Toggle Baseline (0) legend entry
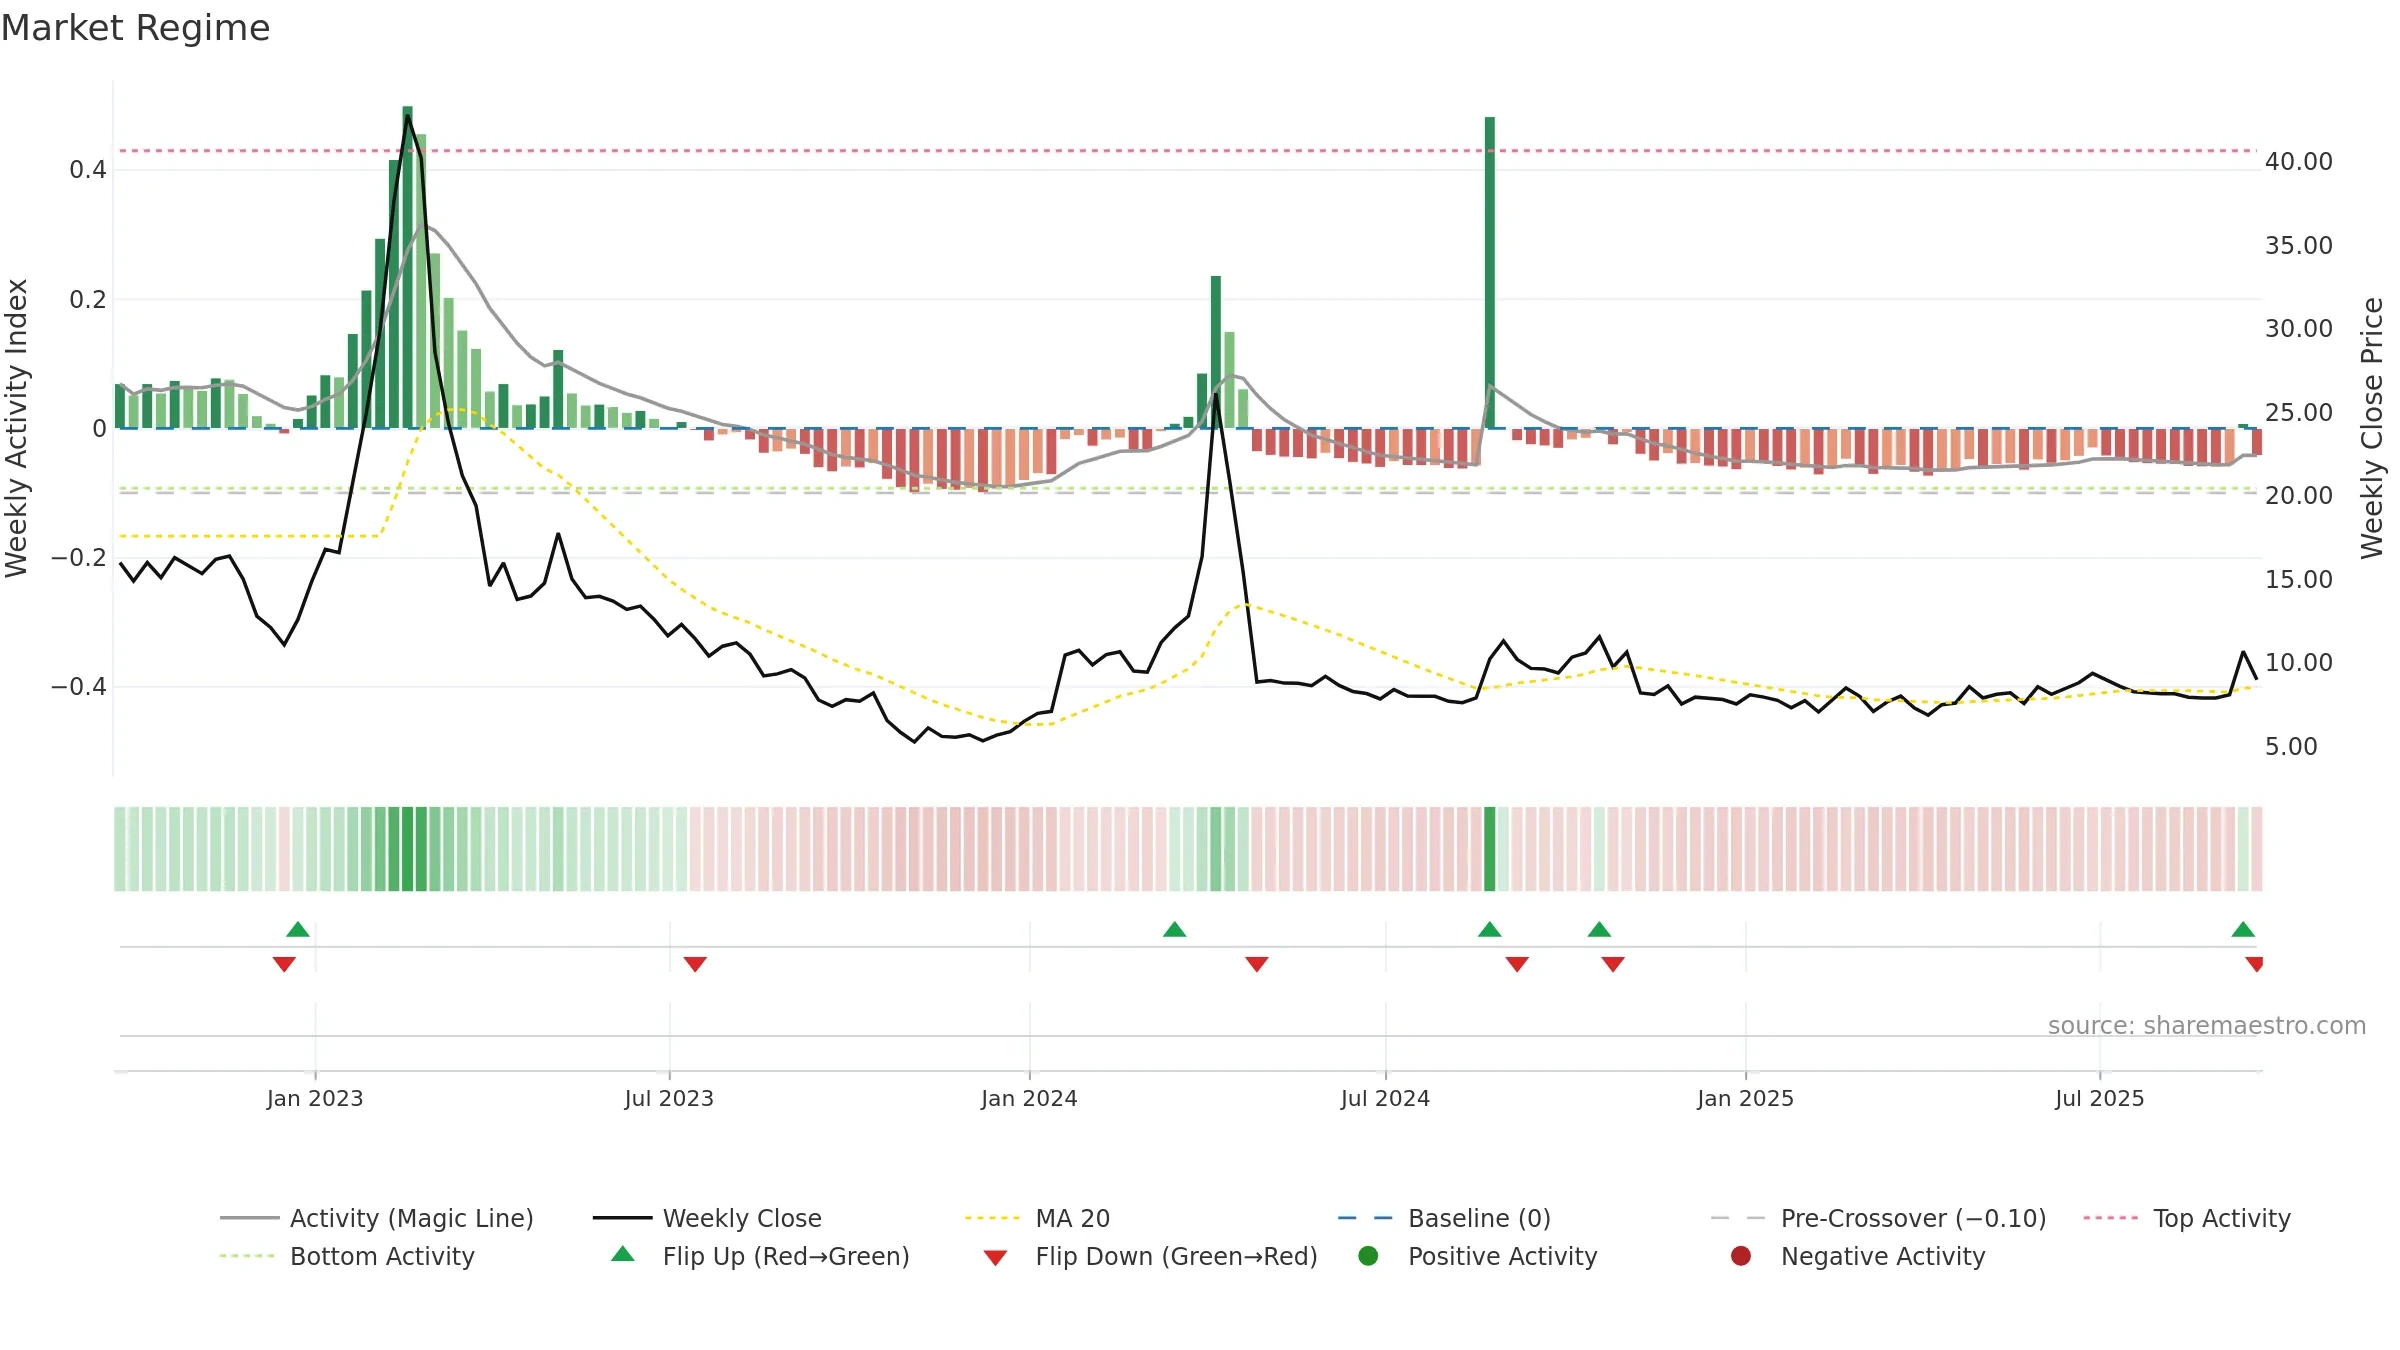This screenshot has width=2400, height=1350. tap(1444, 1218)
